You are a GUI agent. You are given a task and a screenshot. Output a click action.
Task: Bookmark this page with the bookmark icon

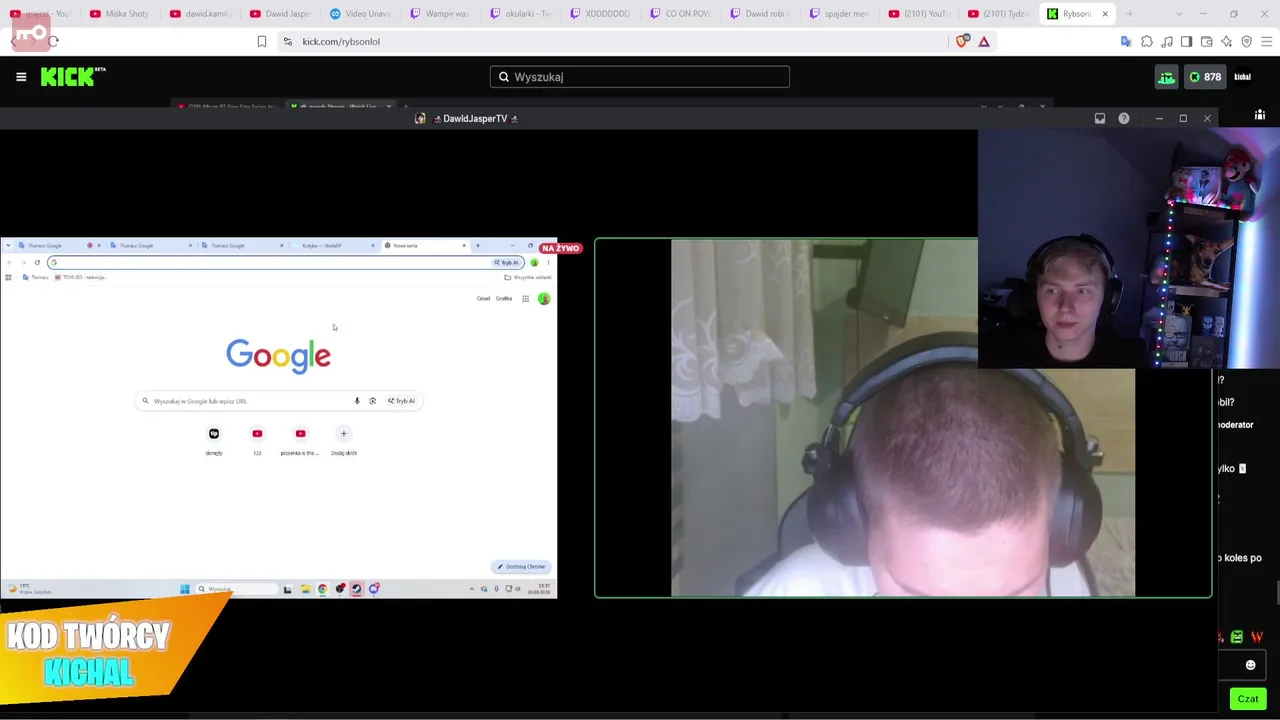point(262,42)
